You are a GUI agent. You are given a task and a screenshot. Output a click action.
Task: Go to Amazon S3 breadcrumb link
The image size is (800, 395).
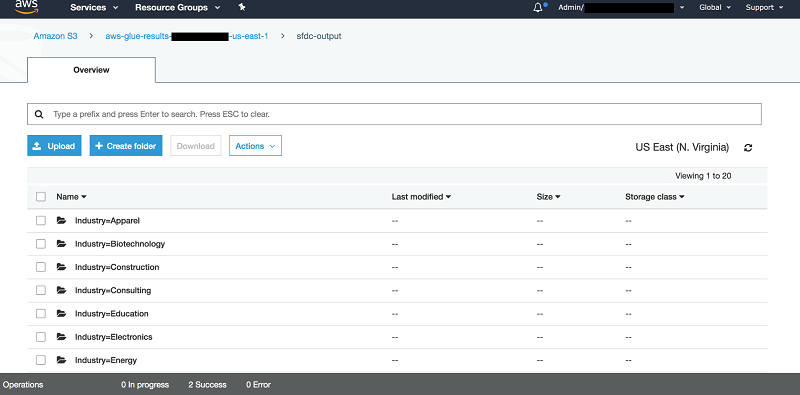tap(56, 36)
